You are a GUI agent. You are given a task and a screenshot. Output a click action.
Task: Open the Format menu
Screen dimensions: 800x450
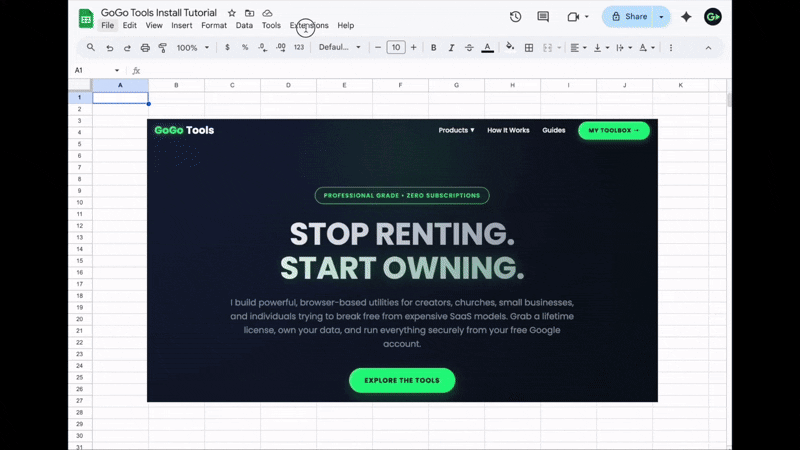point(214,26)
